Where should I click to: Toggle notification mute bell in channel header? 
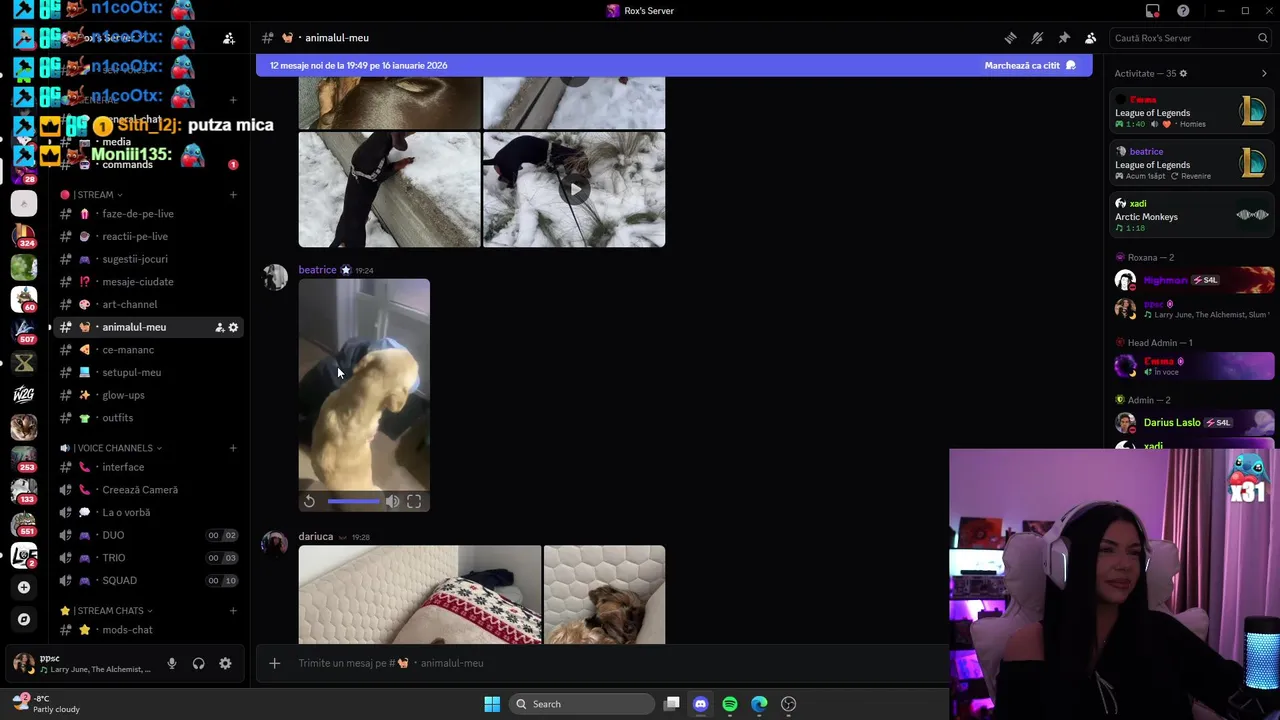[1037, 38]
